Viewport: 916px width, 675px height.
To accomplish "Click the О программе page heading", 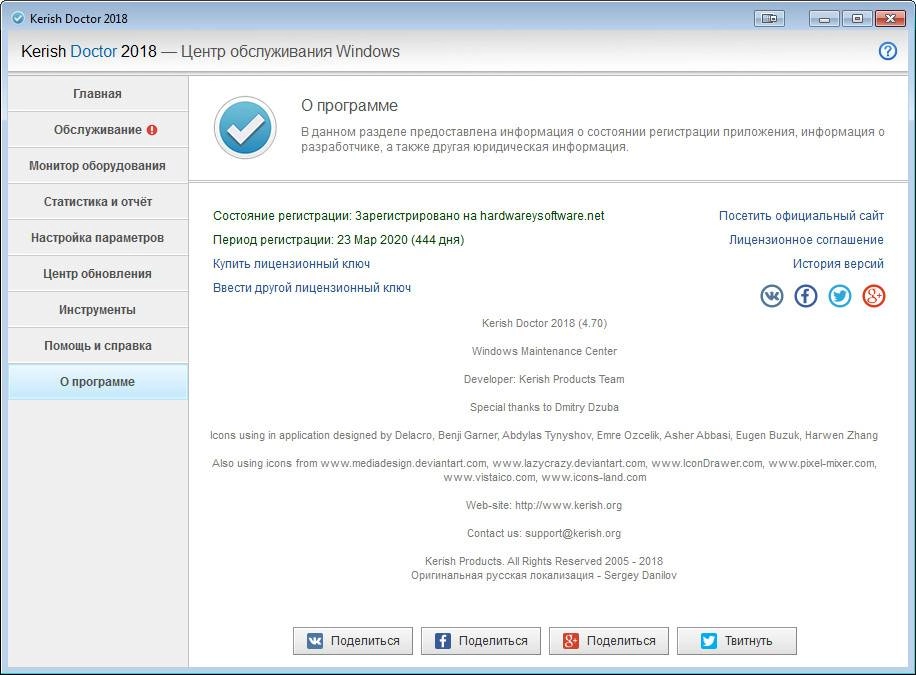I will click(x=349, y=105).
